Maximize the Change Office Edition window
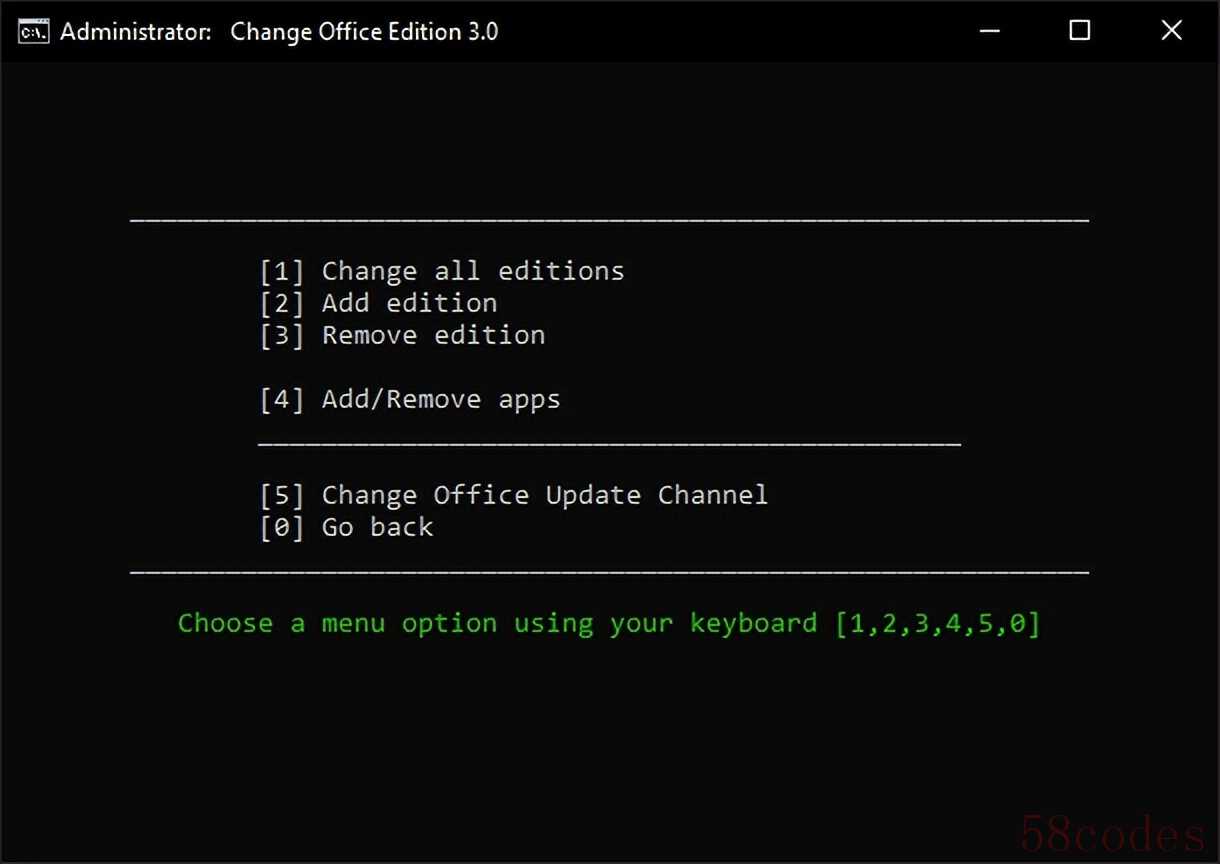Screen dimensions: 1220x864 (x=1079, y=31)
